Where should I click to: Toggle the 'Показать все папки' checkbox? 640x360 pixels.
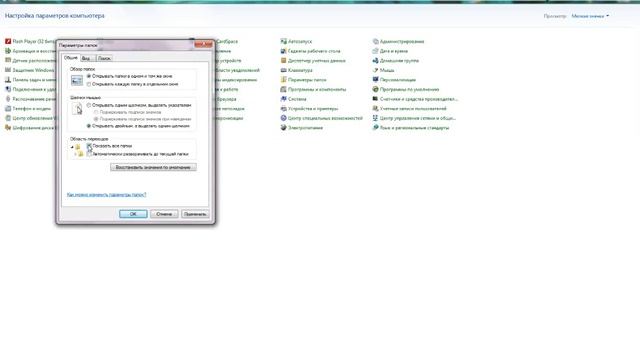tap(89, 146)
